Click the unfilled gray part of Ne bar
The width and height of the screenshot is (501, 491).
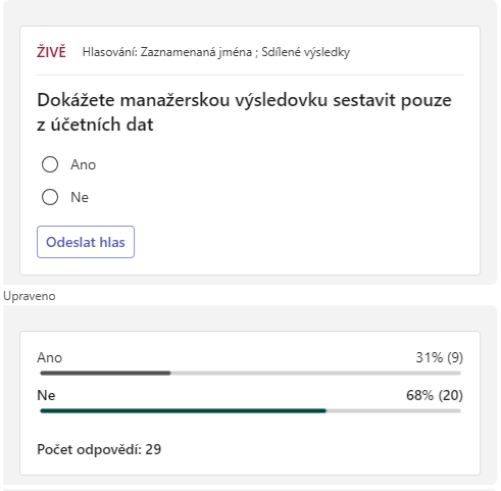point(393,411)
